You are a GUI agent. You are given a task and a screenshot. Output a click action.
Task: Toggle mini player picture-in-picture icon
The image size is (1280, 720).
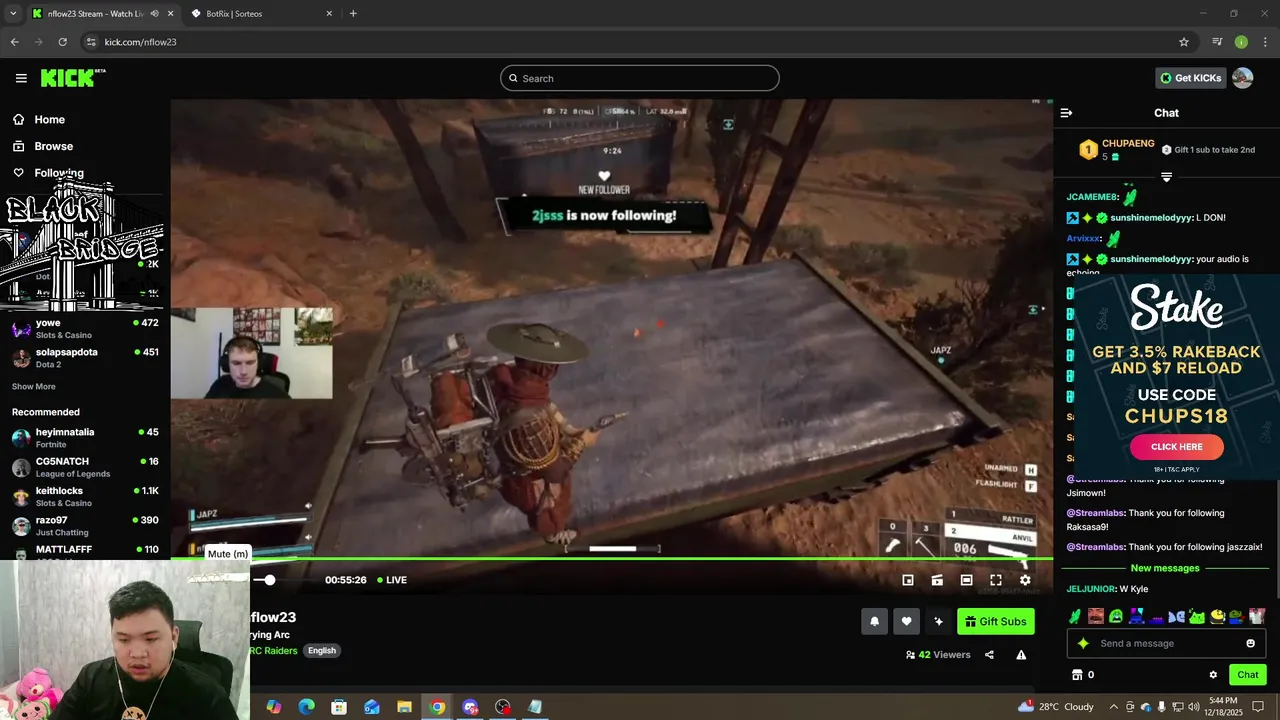pyautogui.click(x=908, y=580)
